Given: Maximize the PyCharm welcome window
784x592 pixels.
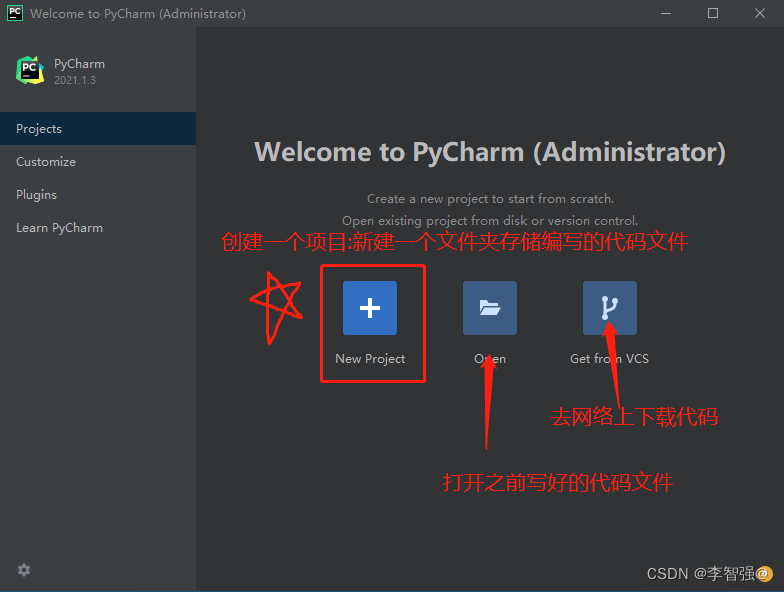Looking at the screenshot, I should [x=713, y=14].
